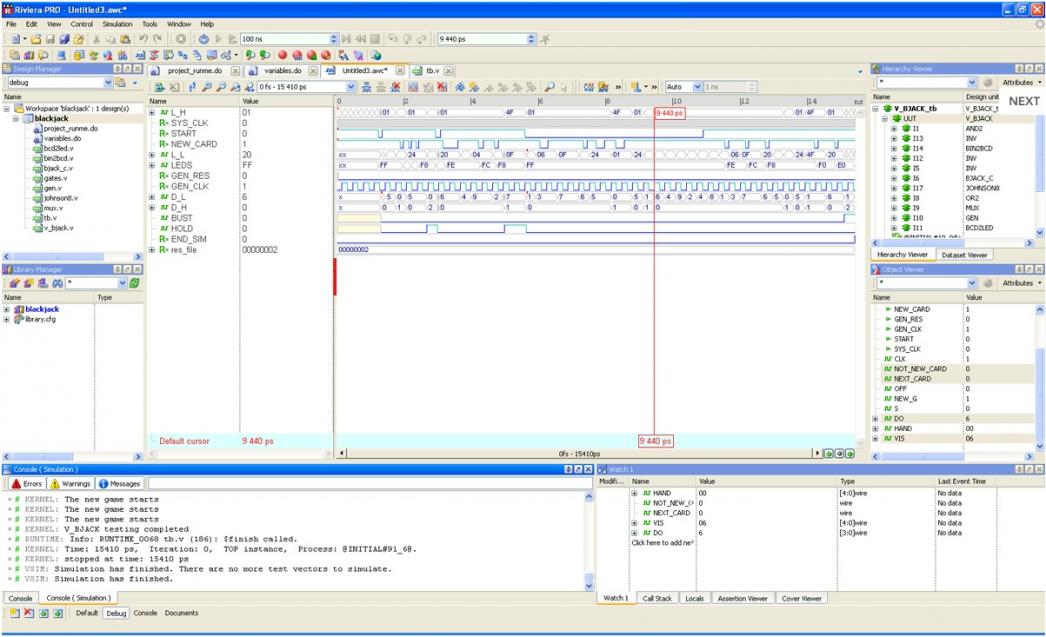
Task: Close the variables.do tab with its X
Action: pos(313,71)
